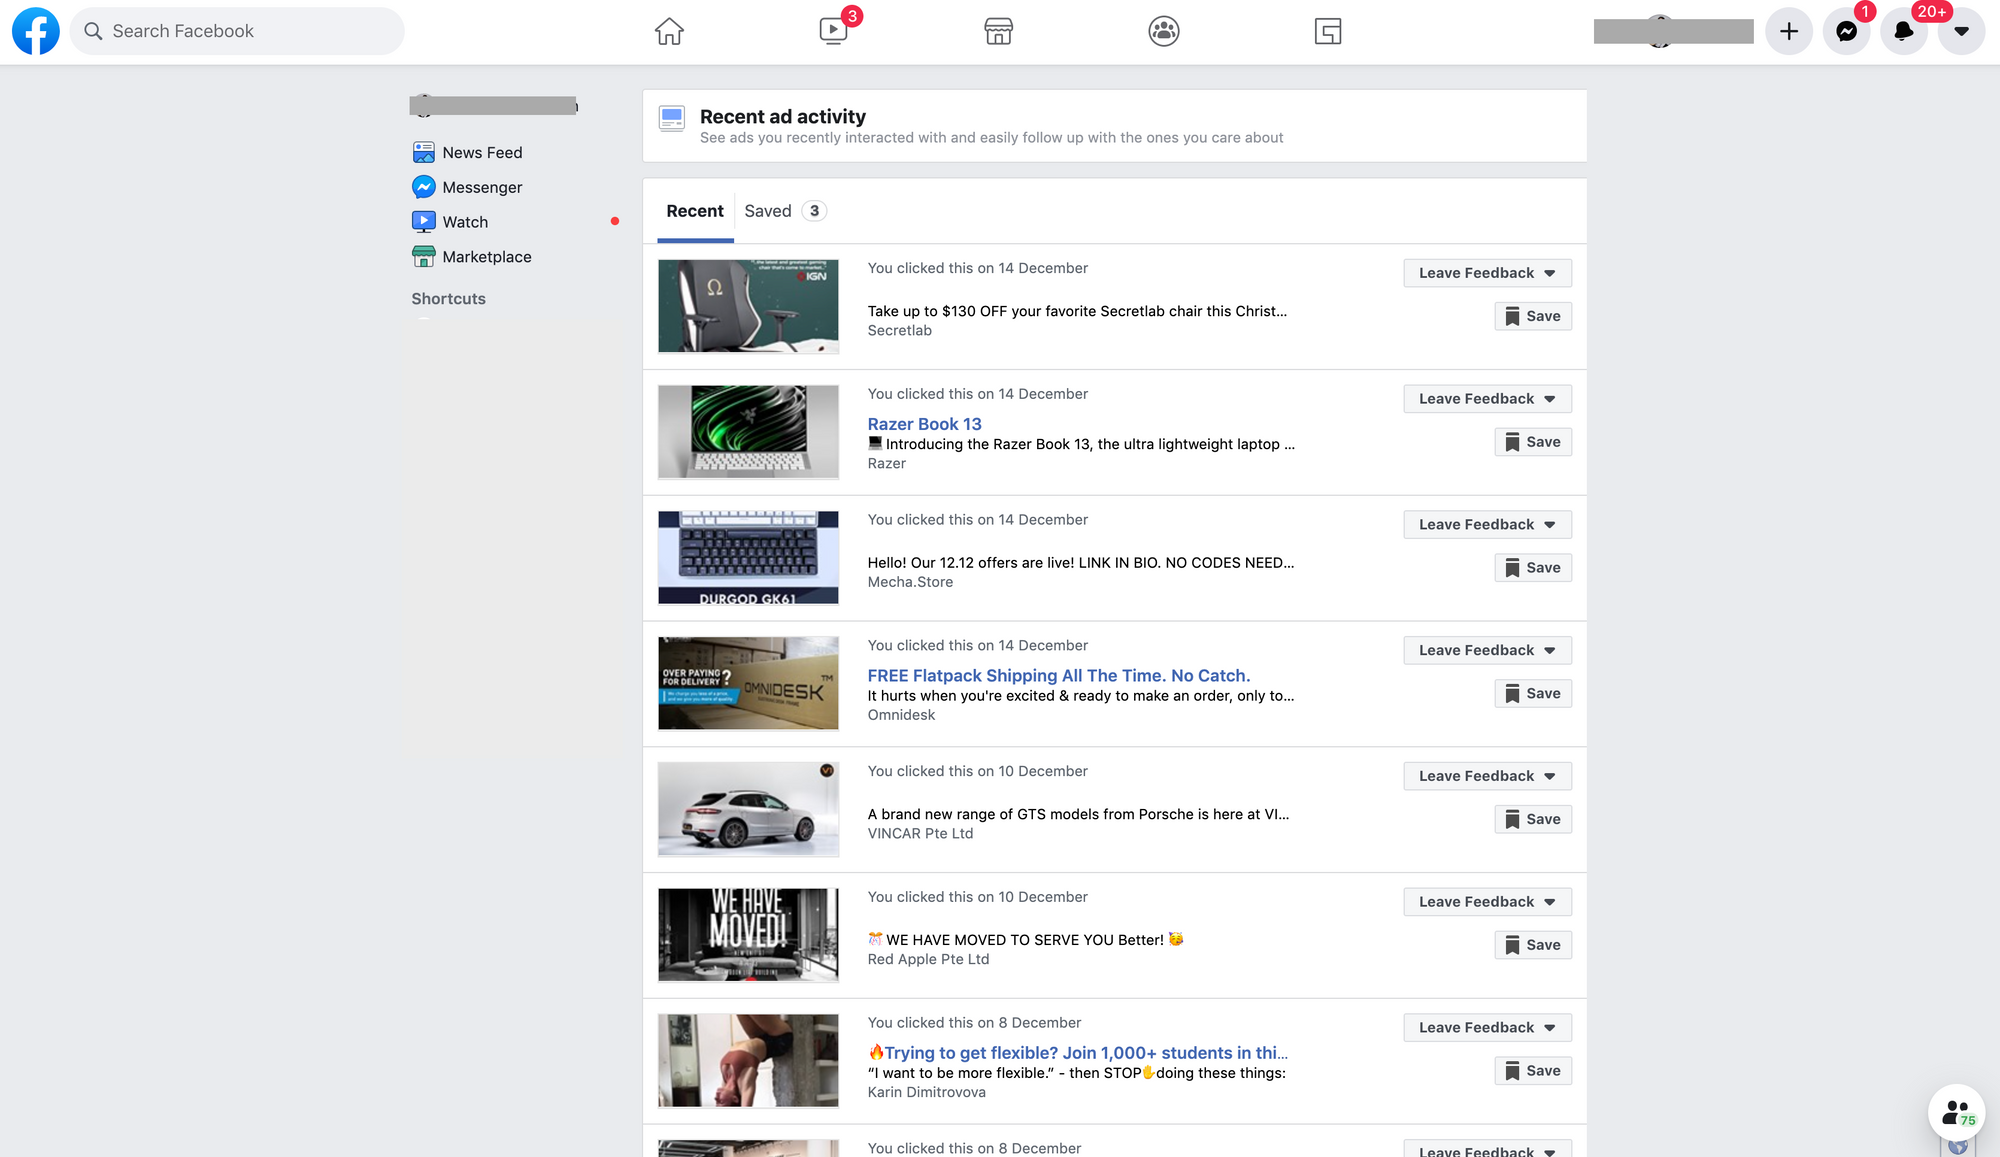This screenshot has height=1157, width=2000.
Task: Click the yoga pose ad thumbnail
Action: coord(748,1061)
